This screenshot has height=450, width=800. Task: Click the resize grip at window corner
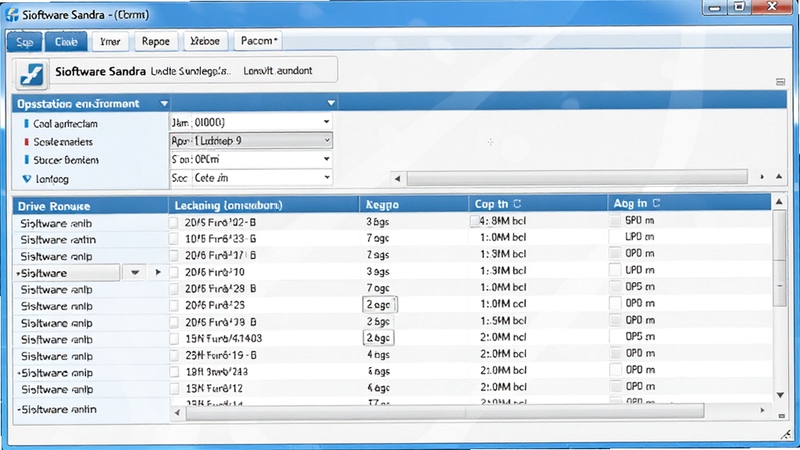tap(786, 434)
